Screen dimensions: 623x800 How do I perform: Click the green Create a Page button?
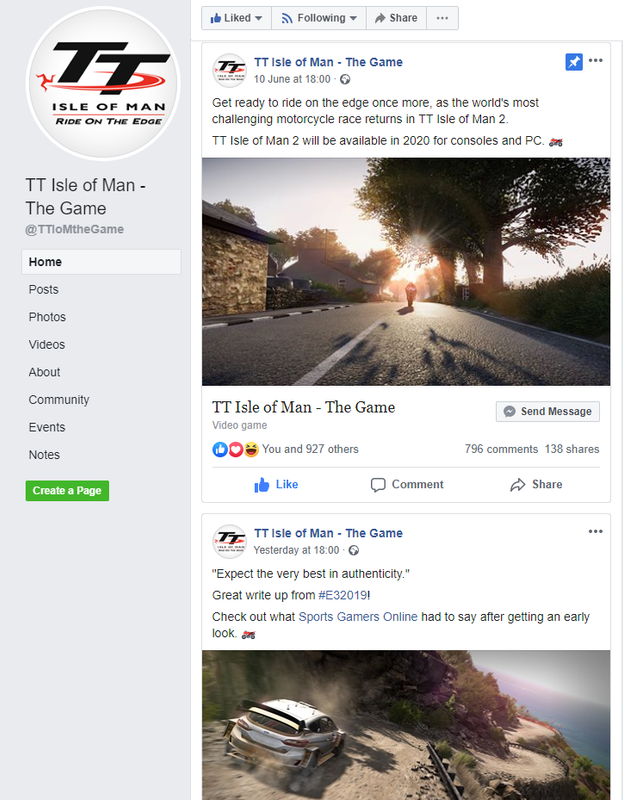click(67, 490)
